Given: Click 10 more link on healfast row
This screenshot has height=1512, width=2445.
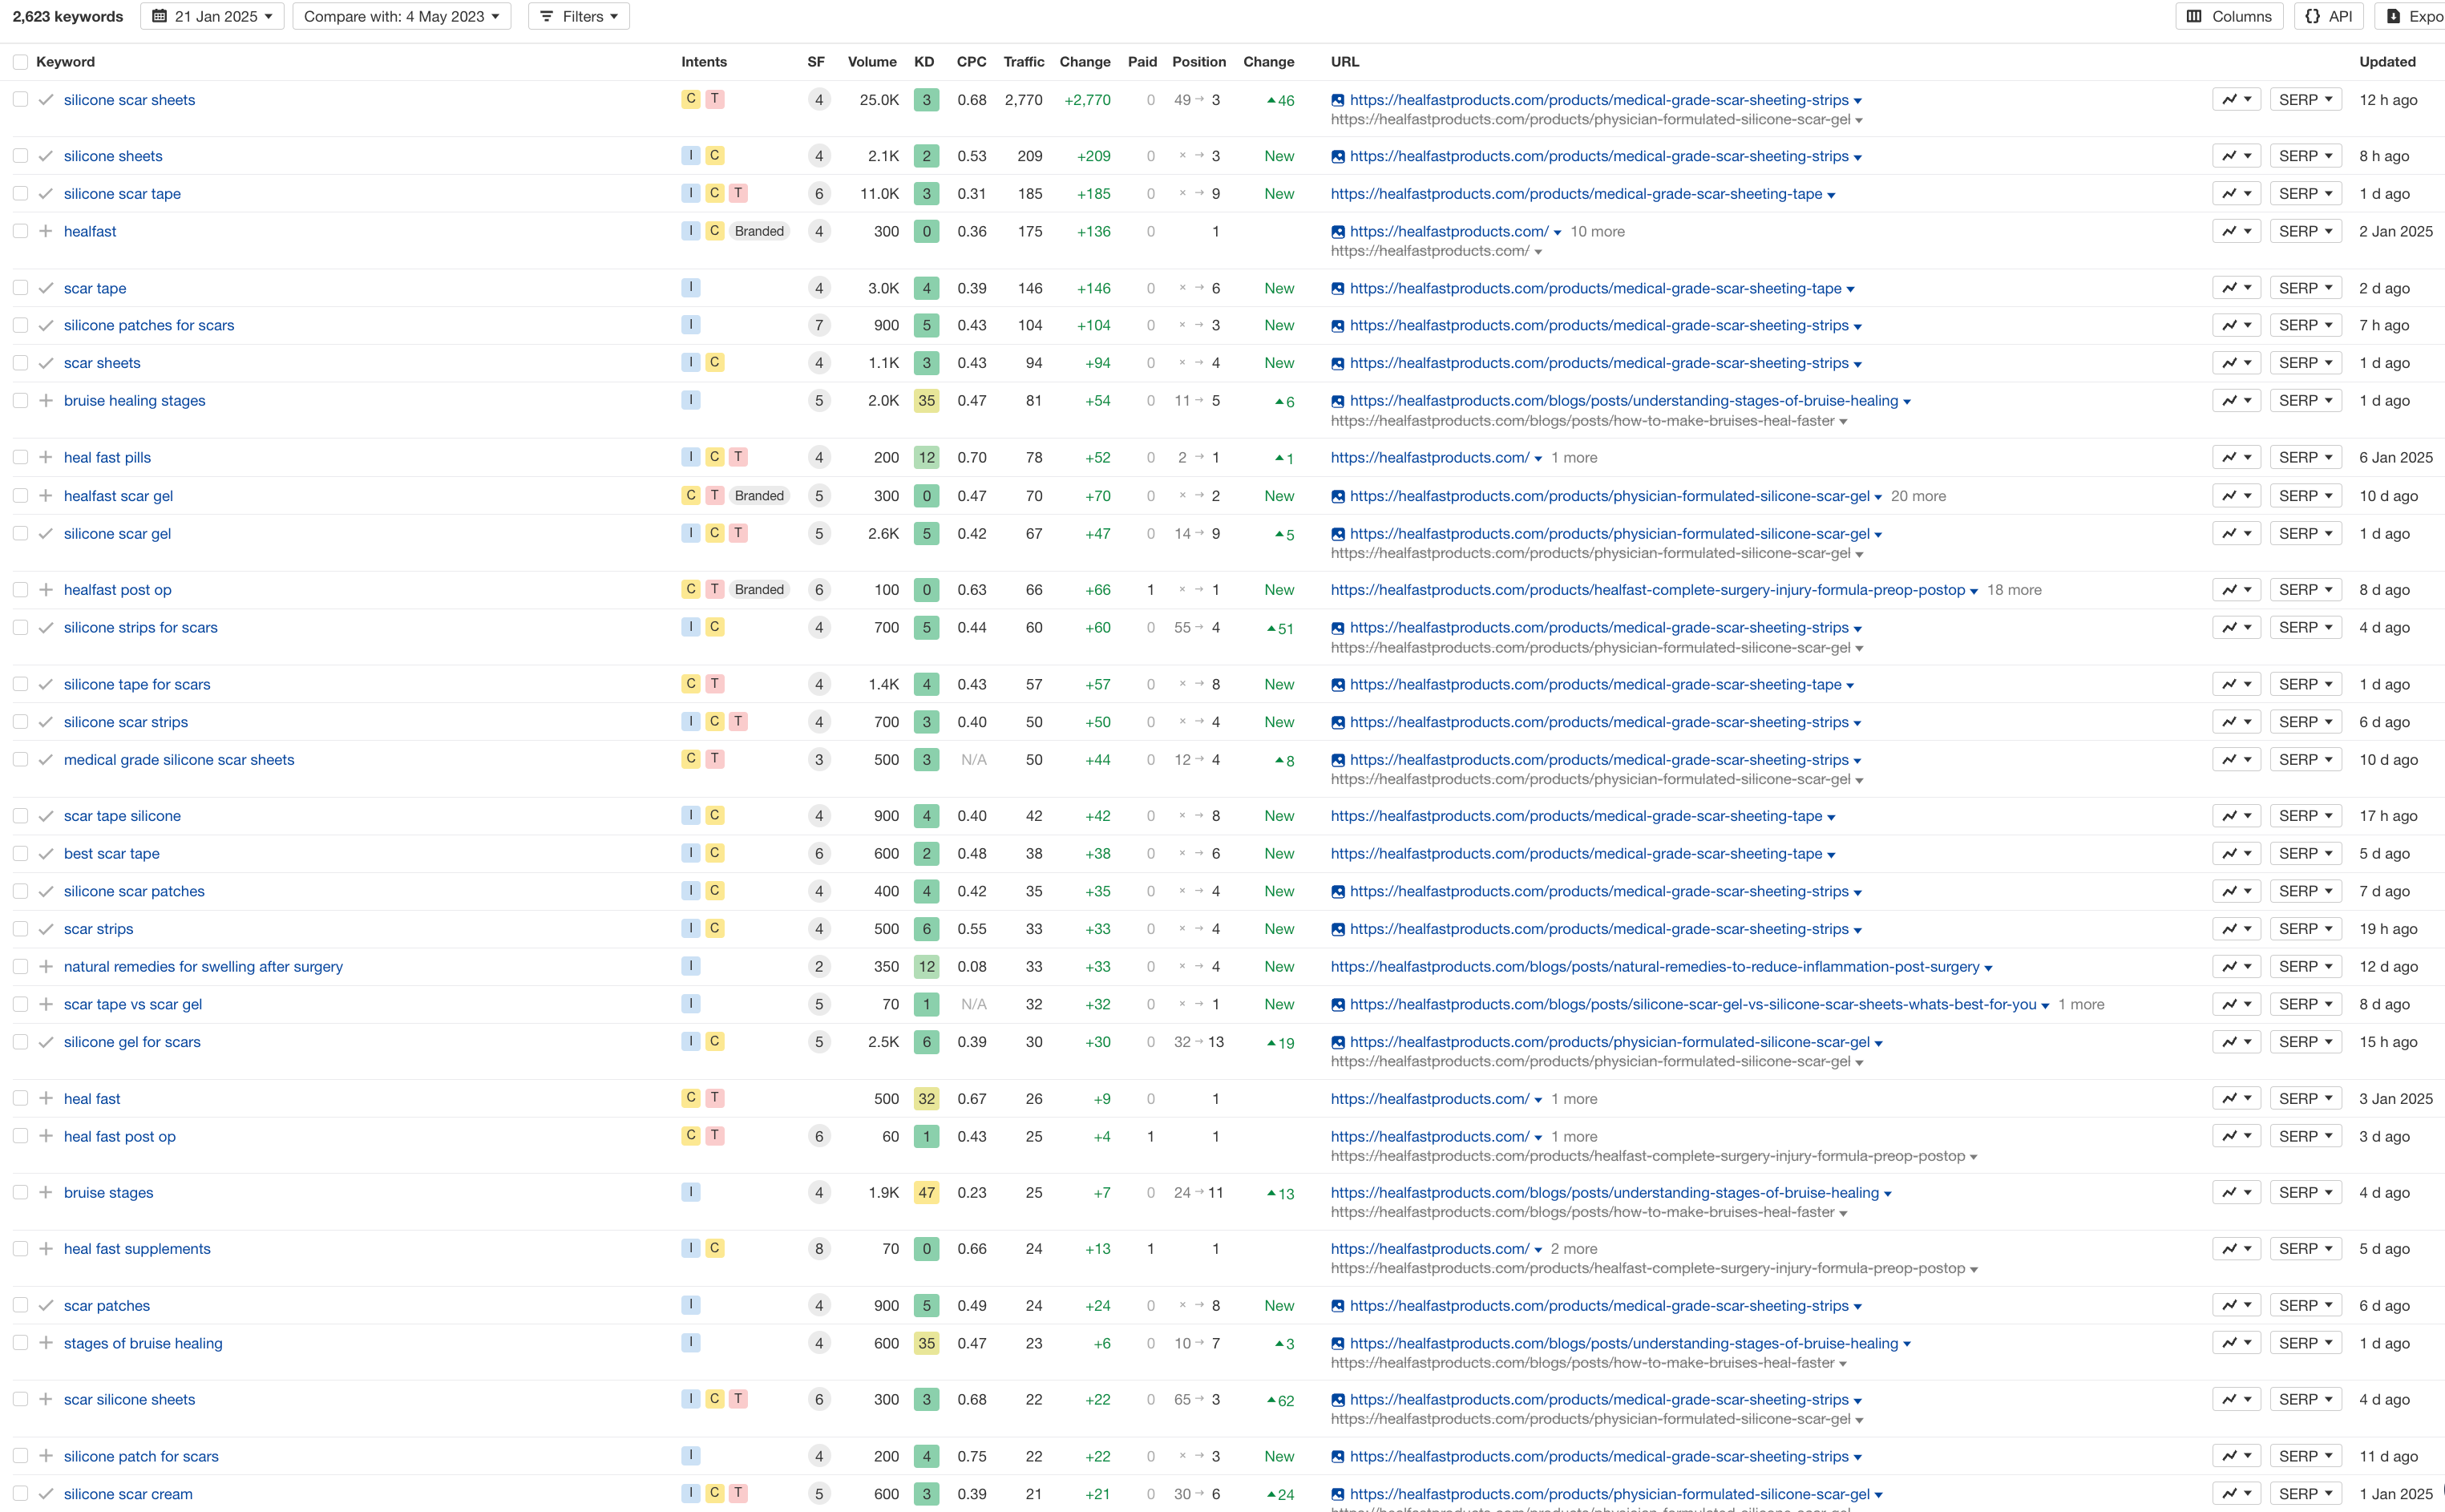Looking at the screenshot, I should tap(1597, 231).
